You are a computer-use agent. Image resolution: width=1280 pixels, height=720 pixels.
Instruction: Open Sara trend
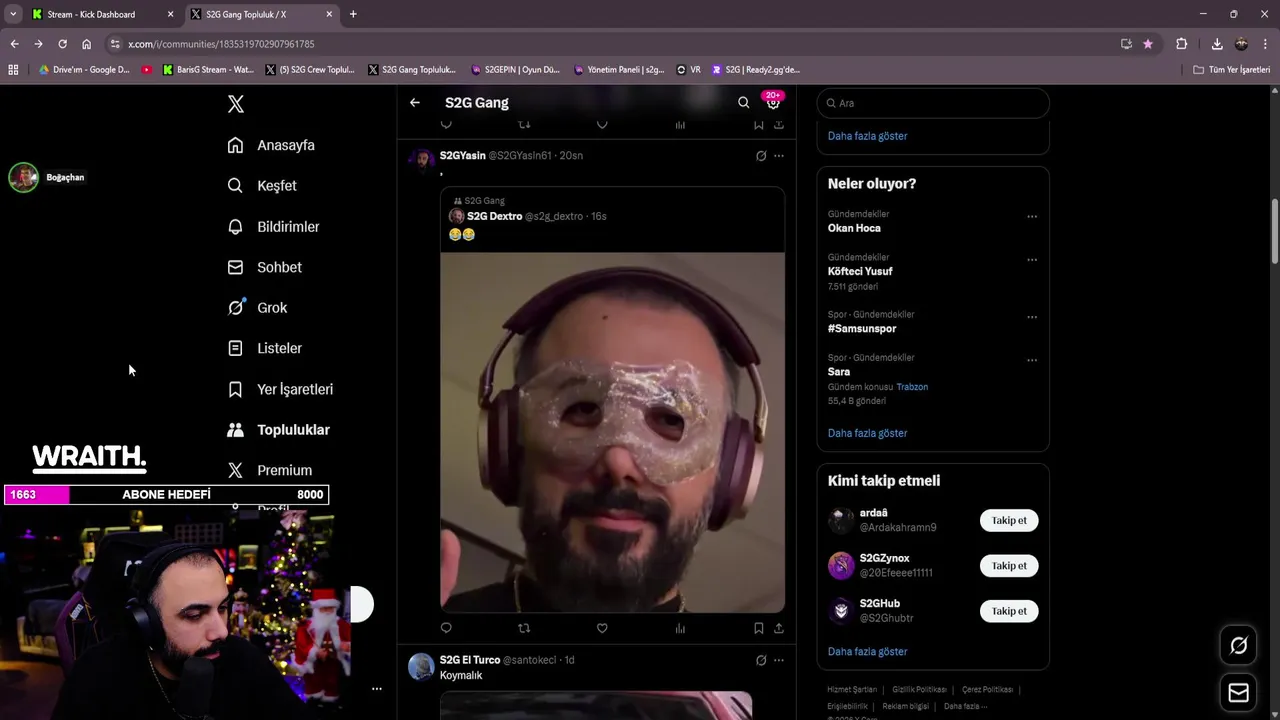839,371
